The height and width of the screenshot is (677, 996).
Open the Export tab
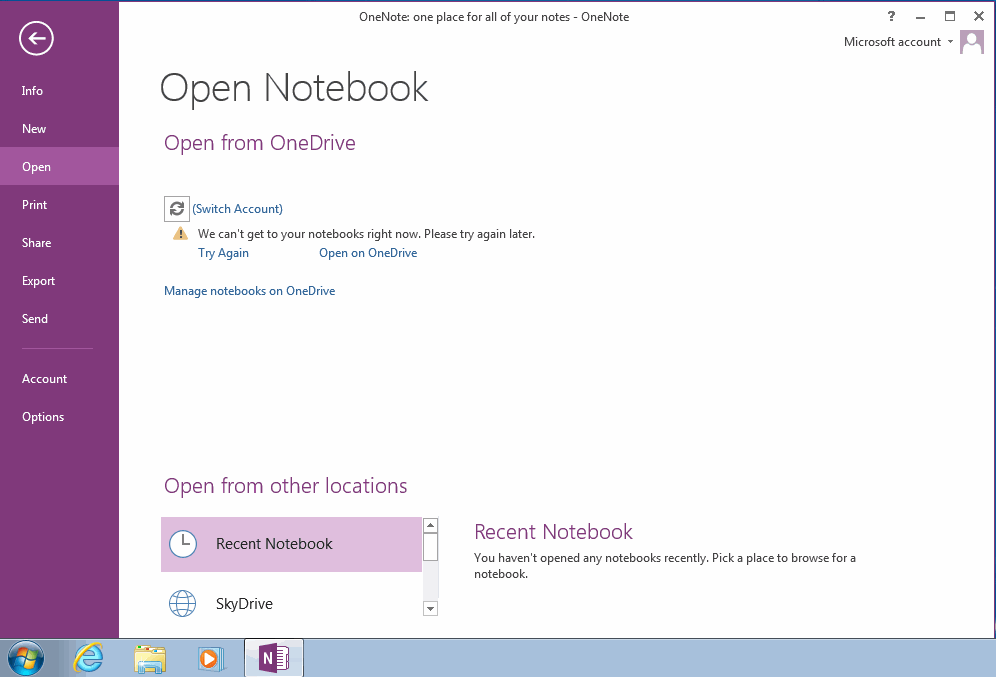click(x=59, y=281)
